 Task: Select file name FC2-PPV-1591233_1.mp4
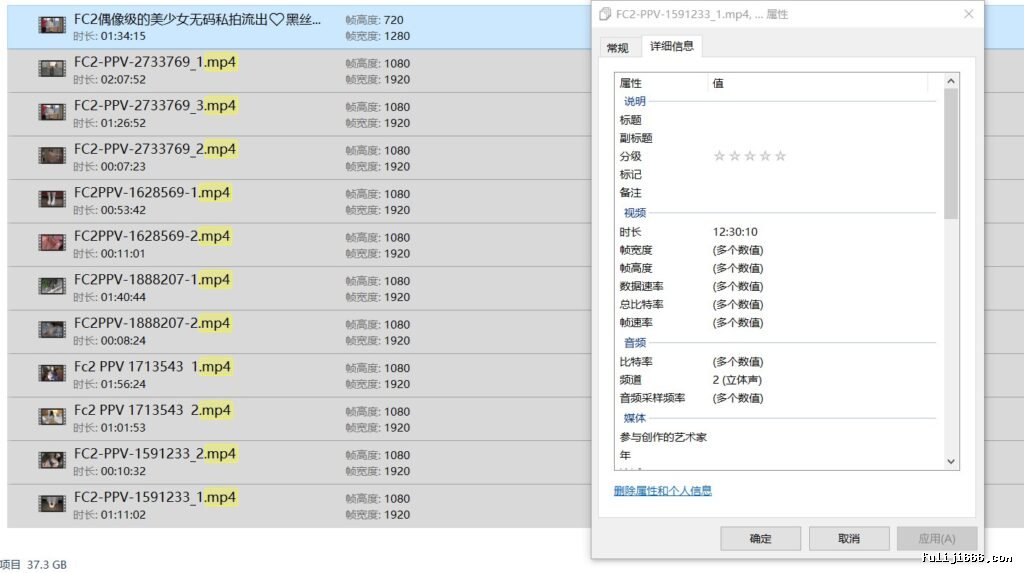pos(155,497)
